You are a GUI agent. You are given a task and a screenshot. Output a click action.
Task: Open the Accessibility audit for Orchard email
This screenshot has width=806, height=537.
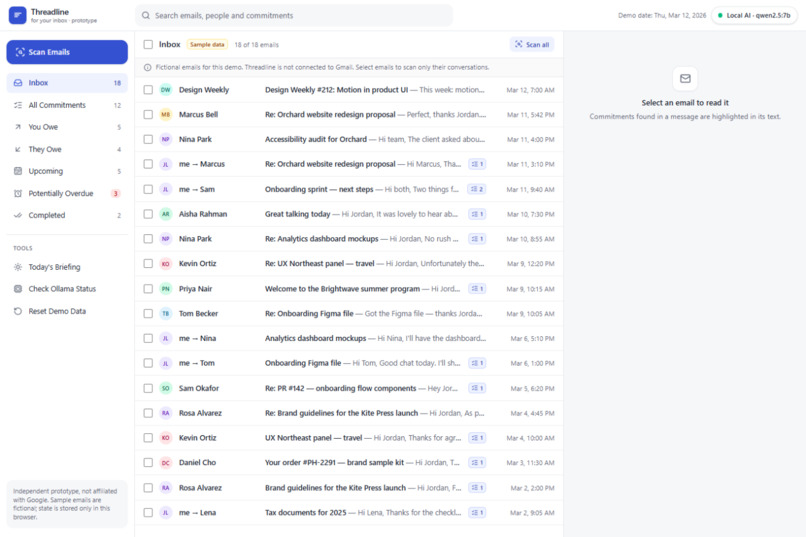349,139
